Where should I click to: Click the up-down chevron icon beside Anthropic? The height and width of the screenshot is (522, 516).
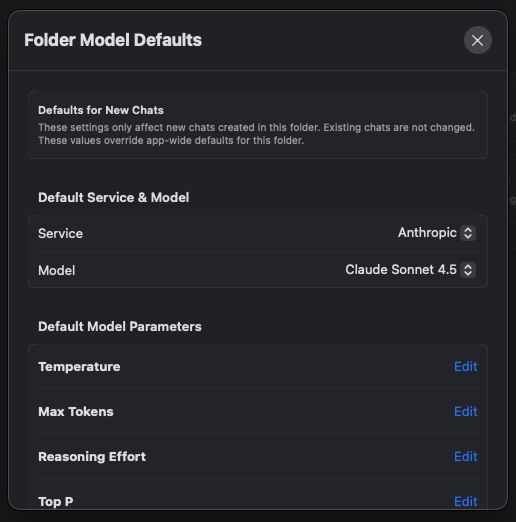coord(468,233)
